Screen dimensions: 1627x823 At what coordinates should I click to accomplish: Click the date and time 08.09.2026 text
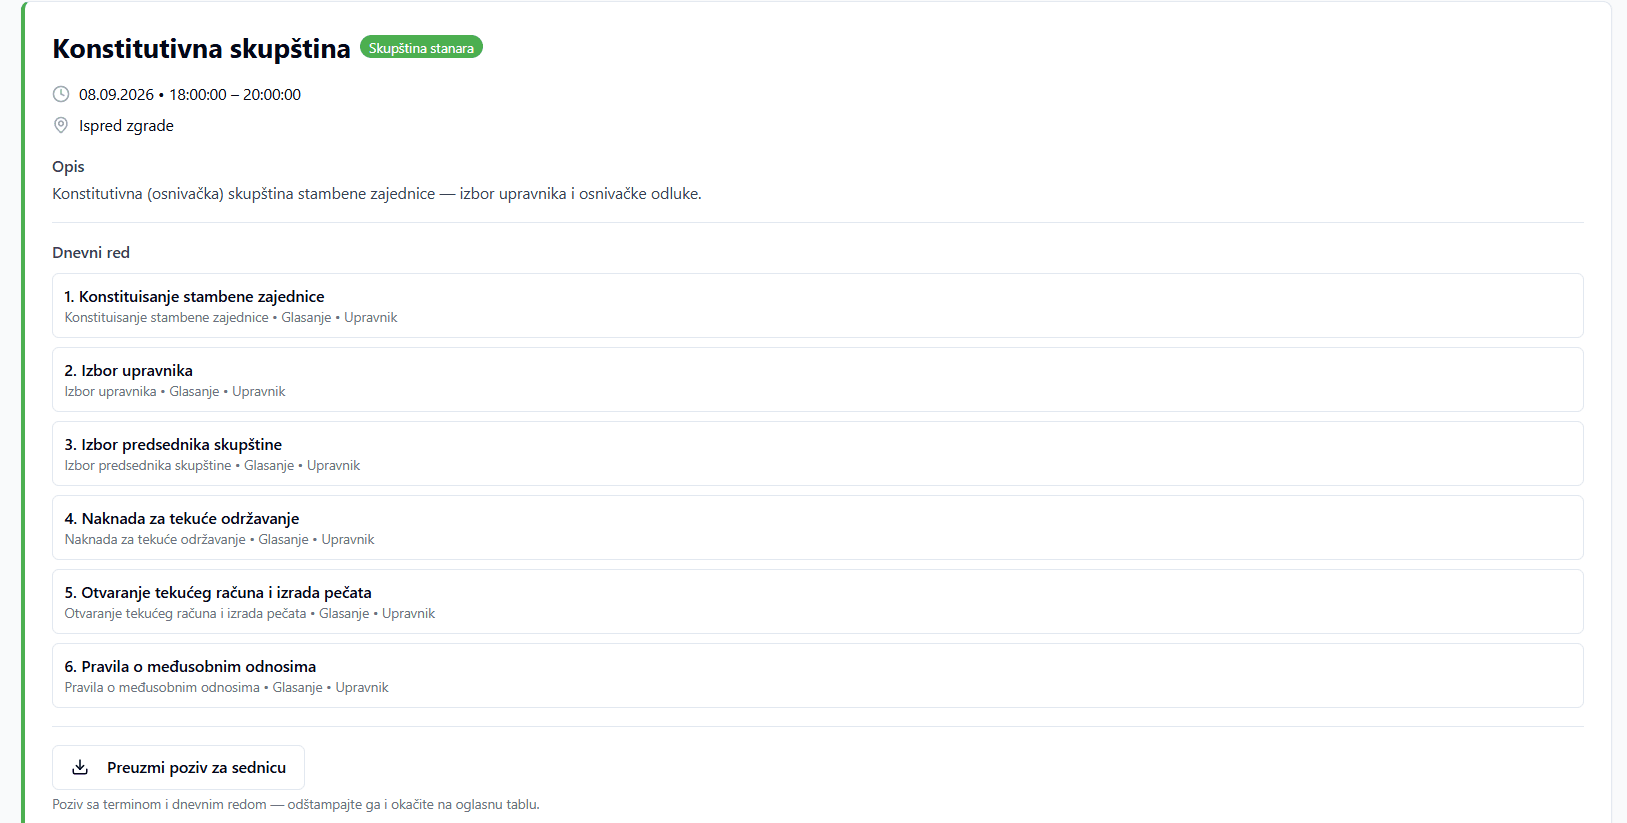[x=190, y=94]
